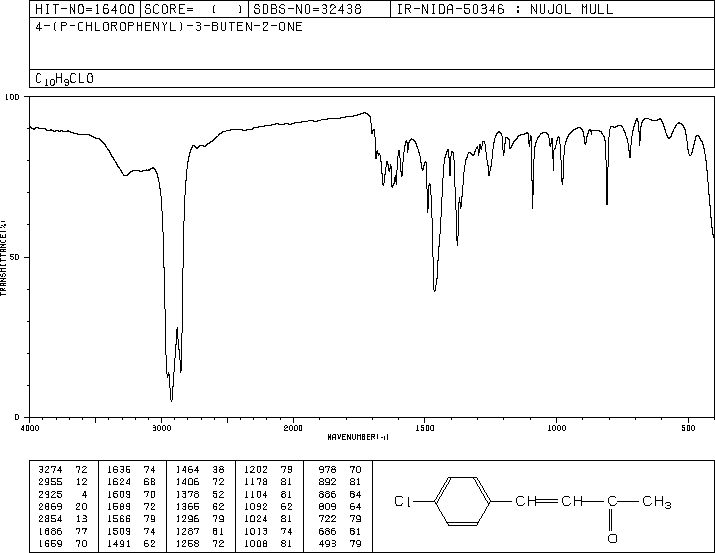This screenshot has width=715, height=553.
Task: Select peak table entry 2925
Action: [x=50, y=494]
